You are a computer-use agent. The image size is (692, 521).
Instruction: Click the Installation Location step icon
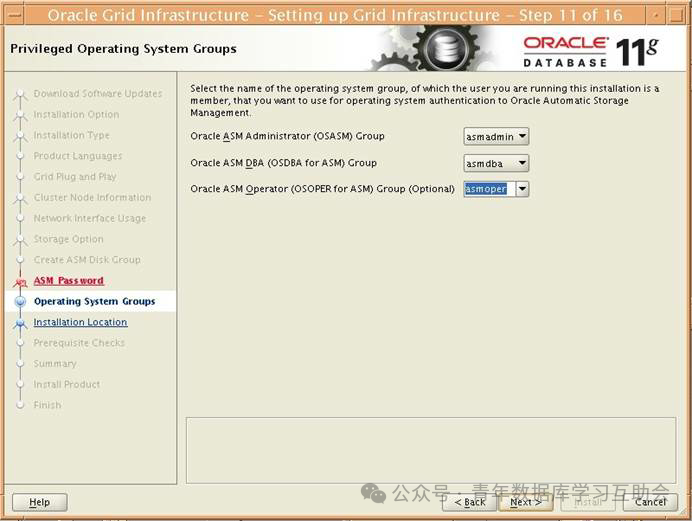point(20,323)
